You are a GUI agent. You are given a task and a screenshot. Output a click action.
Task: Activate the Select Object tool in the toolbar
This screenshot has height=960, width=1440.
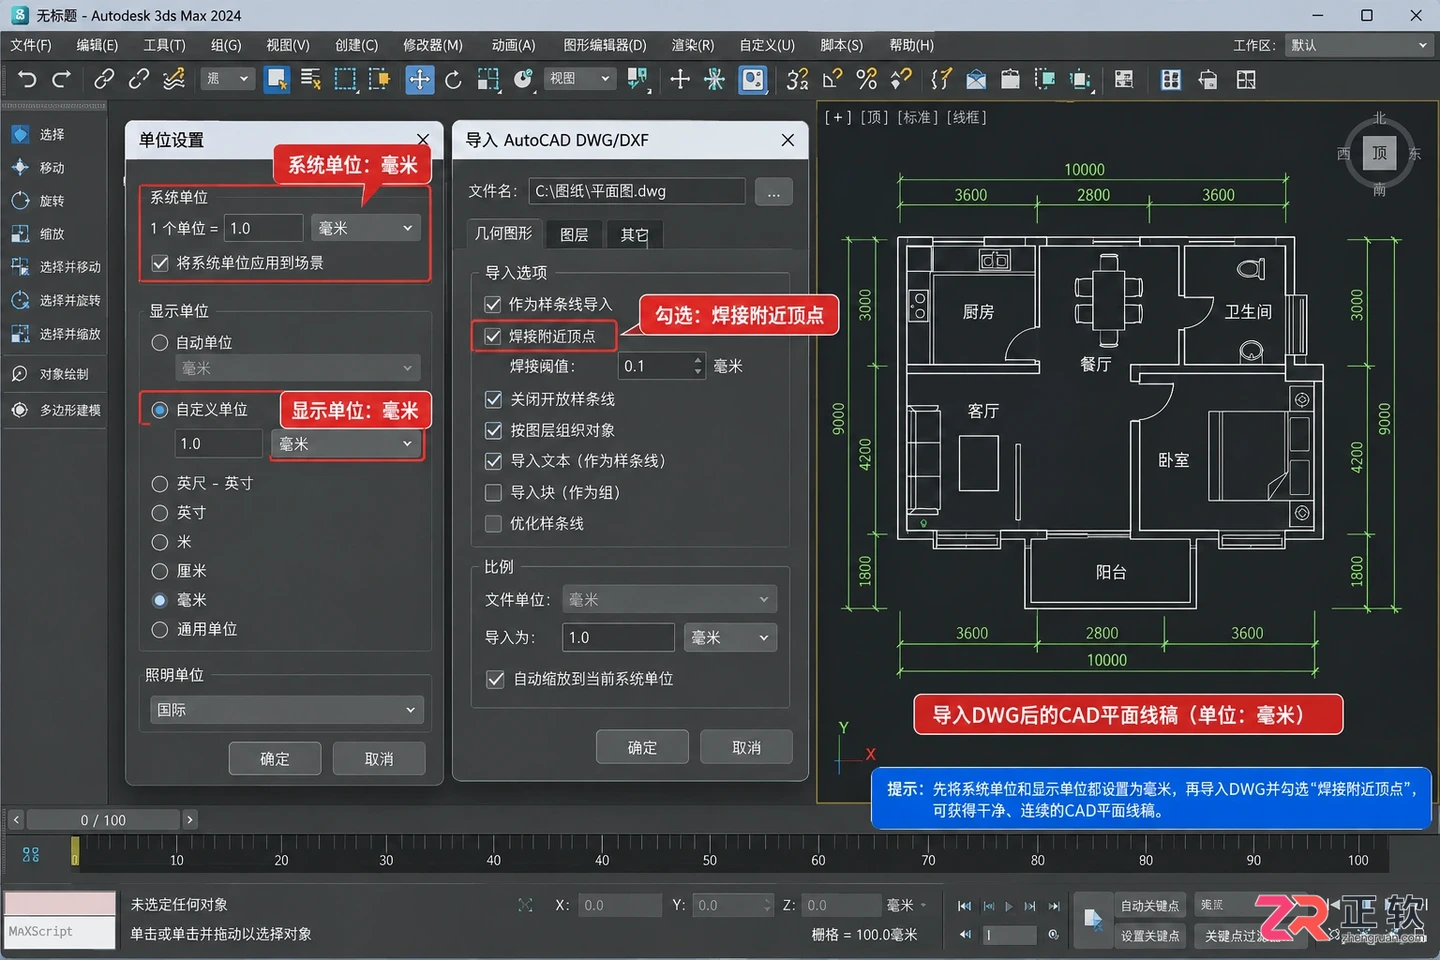click(277, 79)
